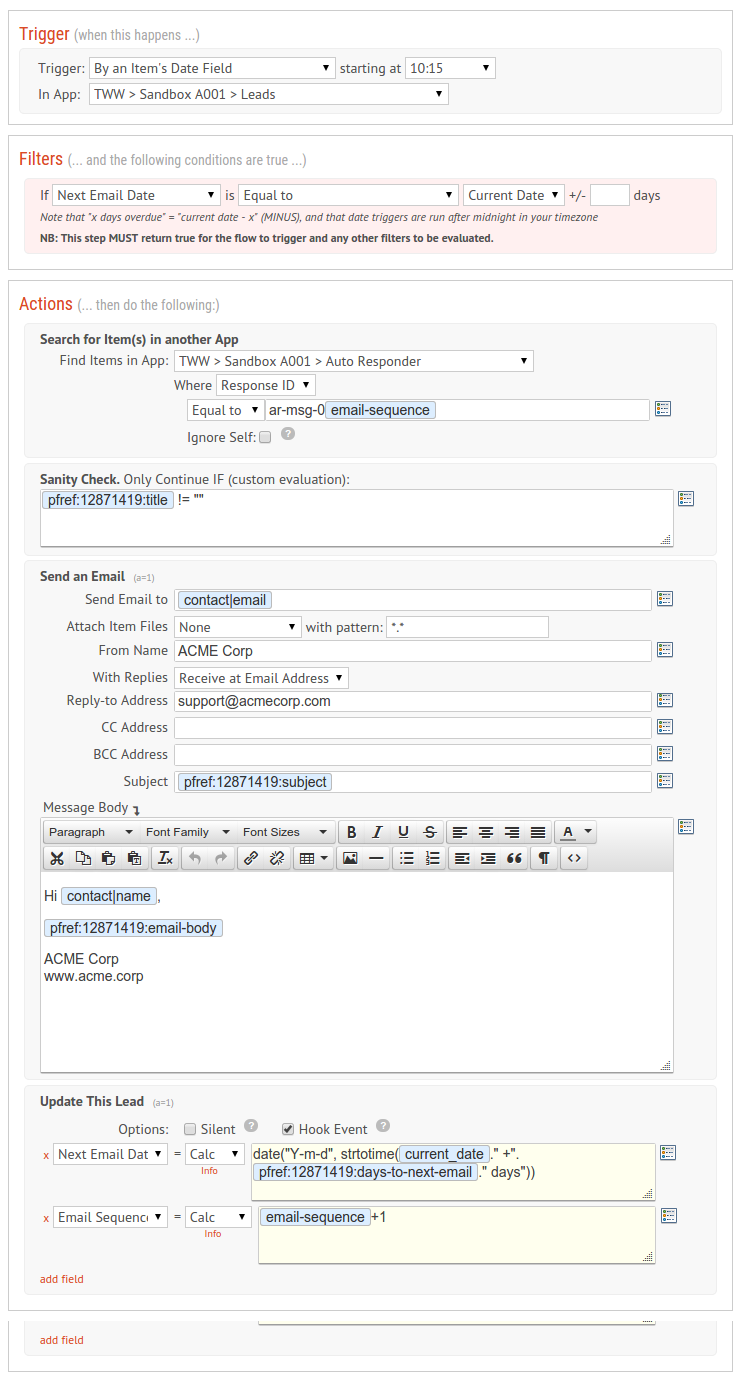Open the In App Leads dropdown
Viewport: 741px width, 1382px height.
(x=268, y=94)
